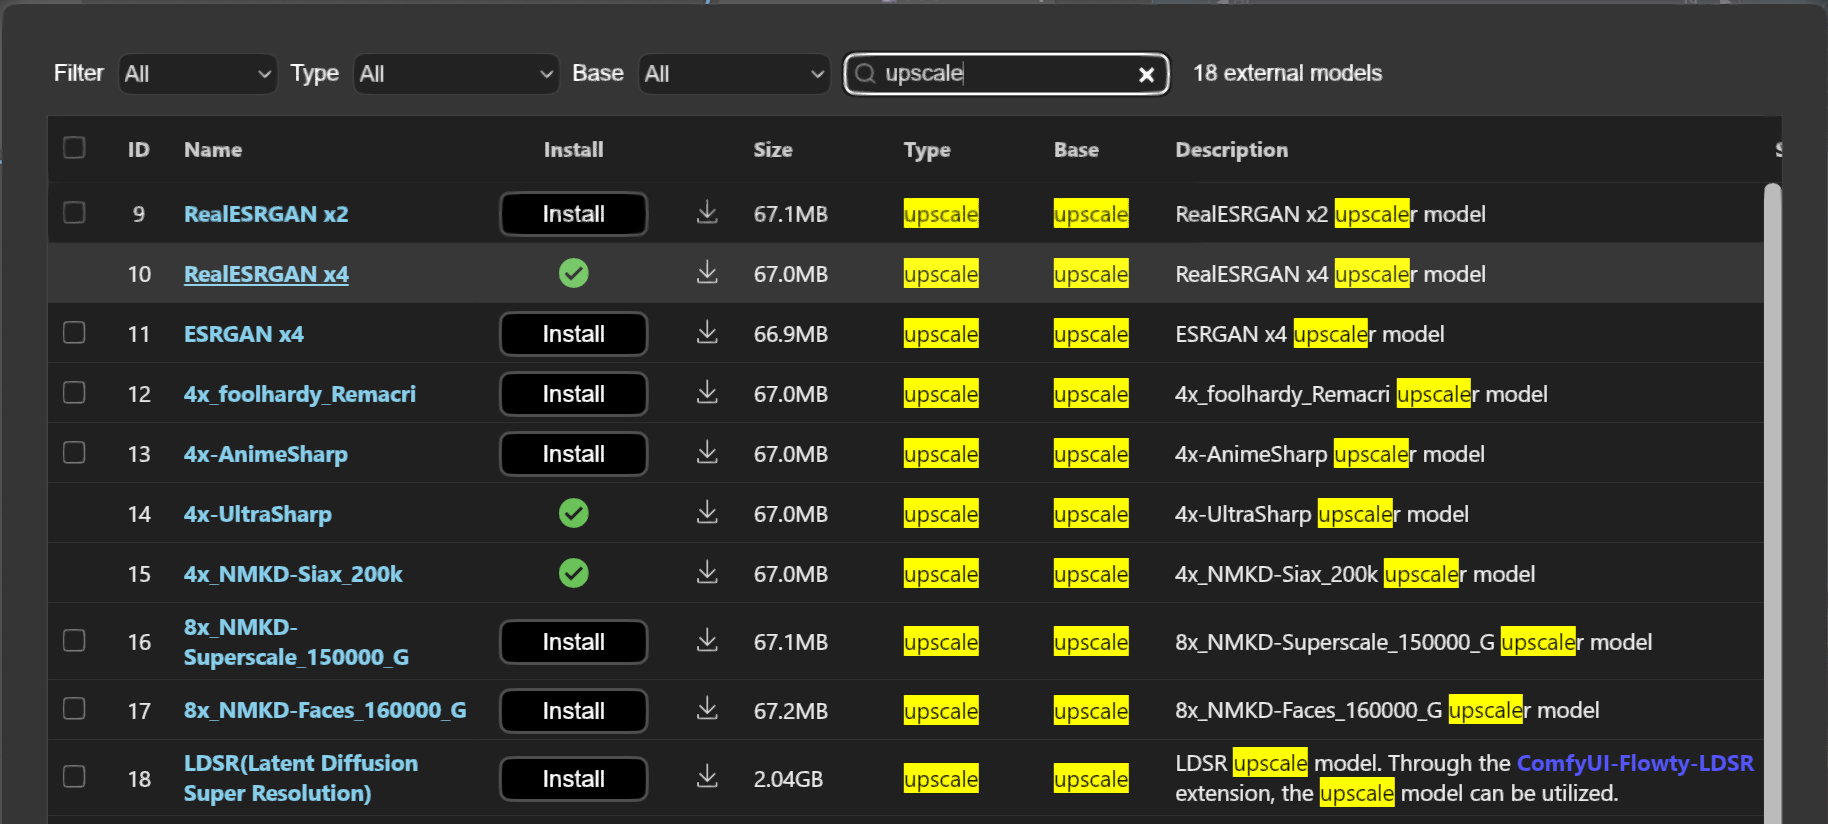The height and width of the screenshot is (824, 1828).
Task: Sort by Install column header
Action: [573, 149]
